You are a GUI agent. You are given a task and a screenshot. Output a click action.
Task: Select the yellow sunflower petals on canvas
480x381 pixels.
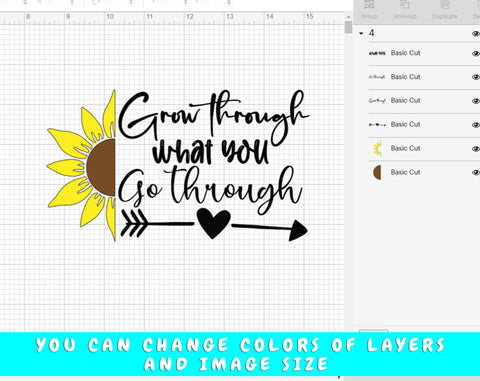tap(67, 167)
